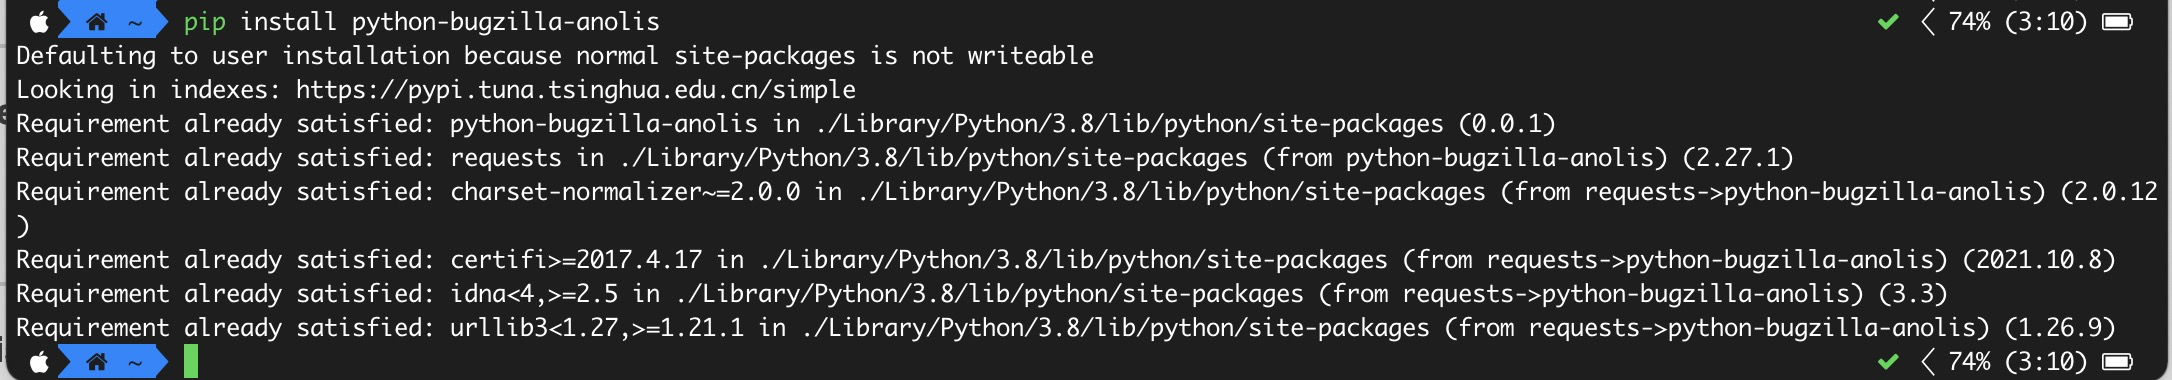The width and height of the screenshot is (2172, 380).
Task: Click the home icon in top prompt
Action: tap(97, 22)
